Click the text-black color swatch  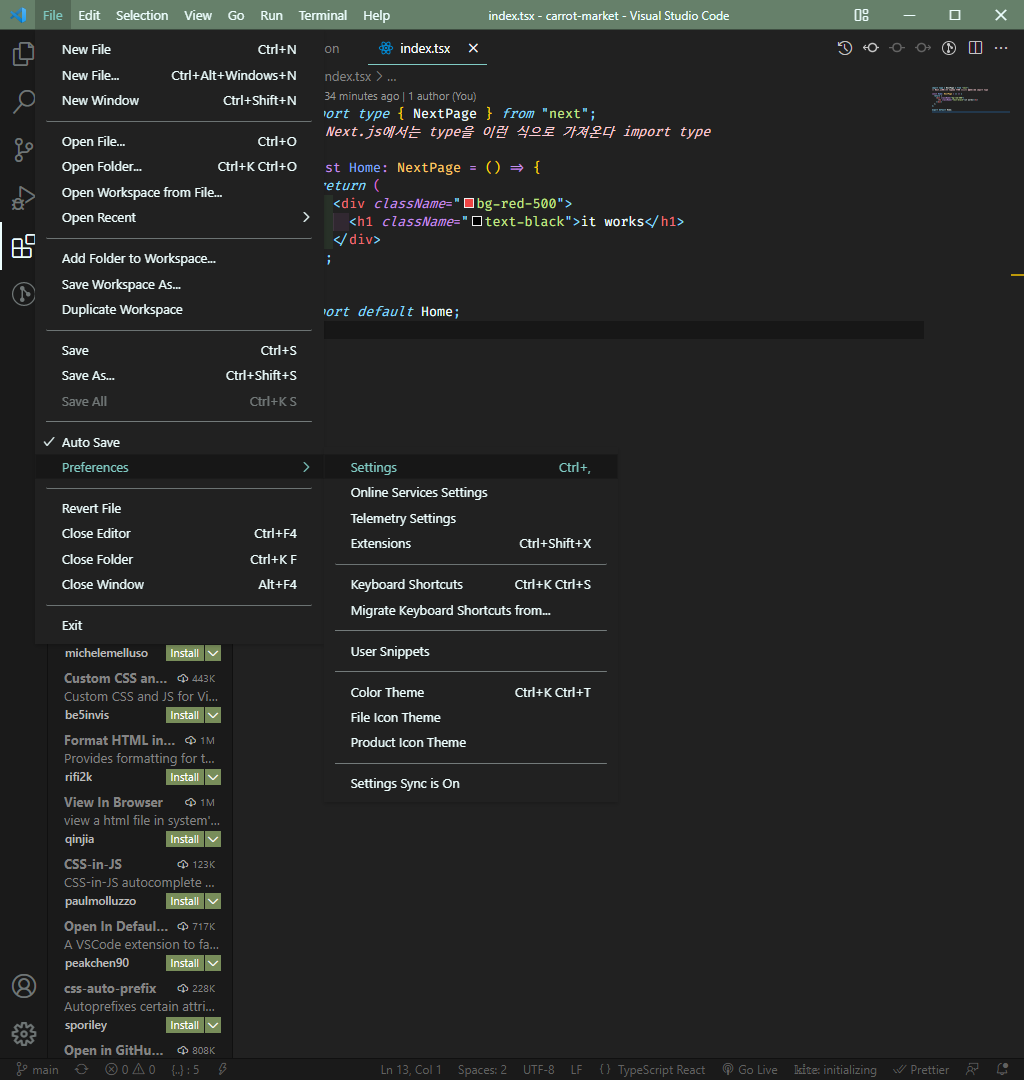[477, 221]
